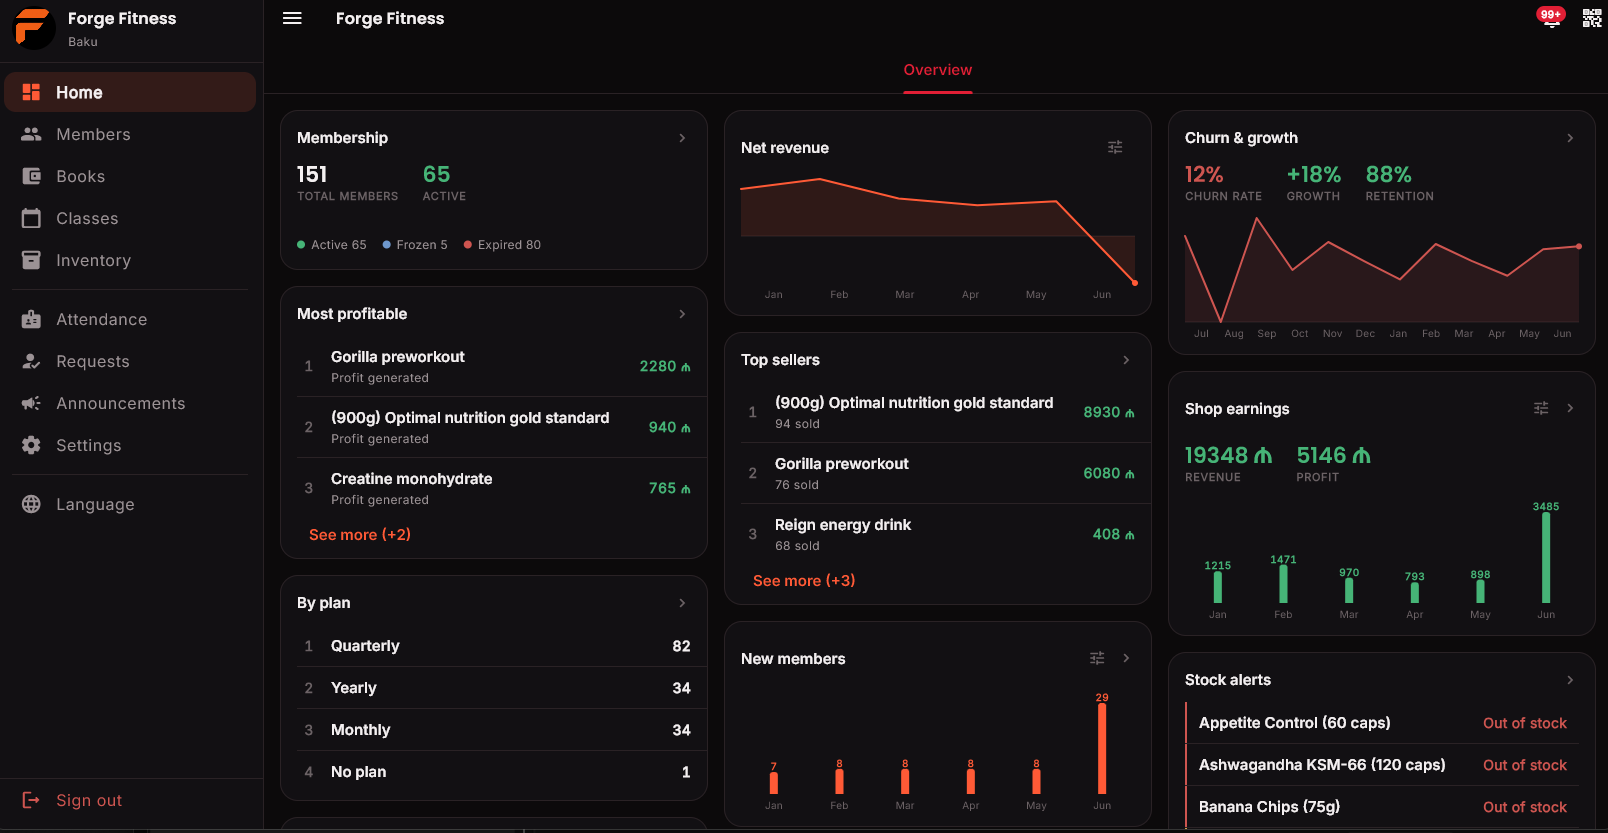Click the Expired 80 legend item
The height and width of the screenshot is (833, 1608).
coord(502,245)
